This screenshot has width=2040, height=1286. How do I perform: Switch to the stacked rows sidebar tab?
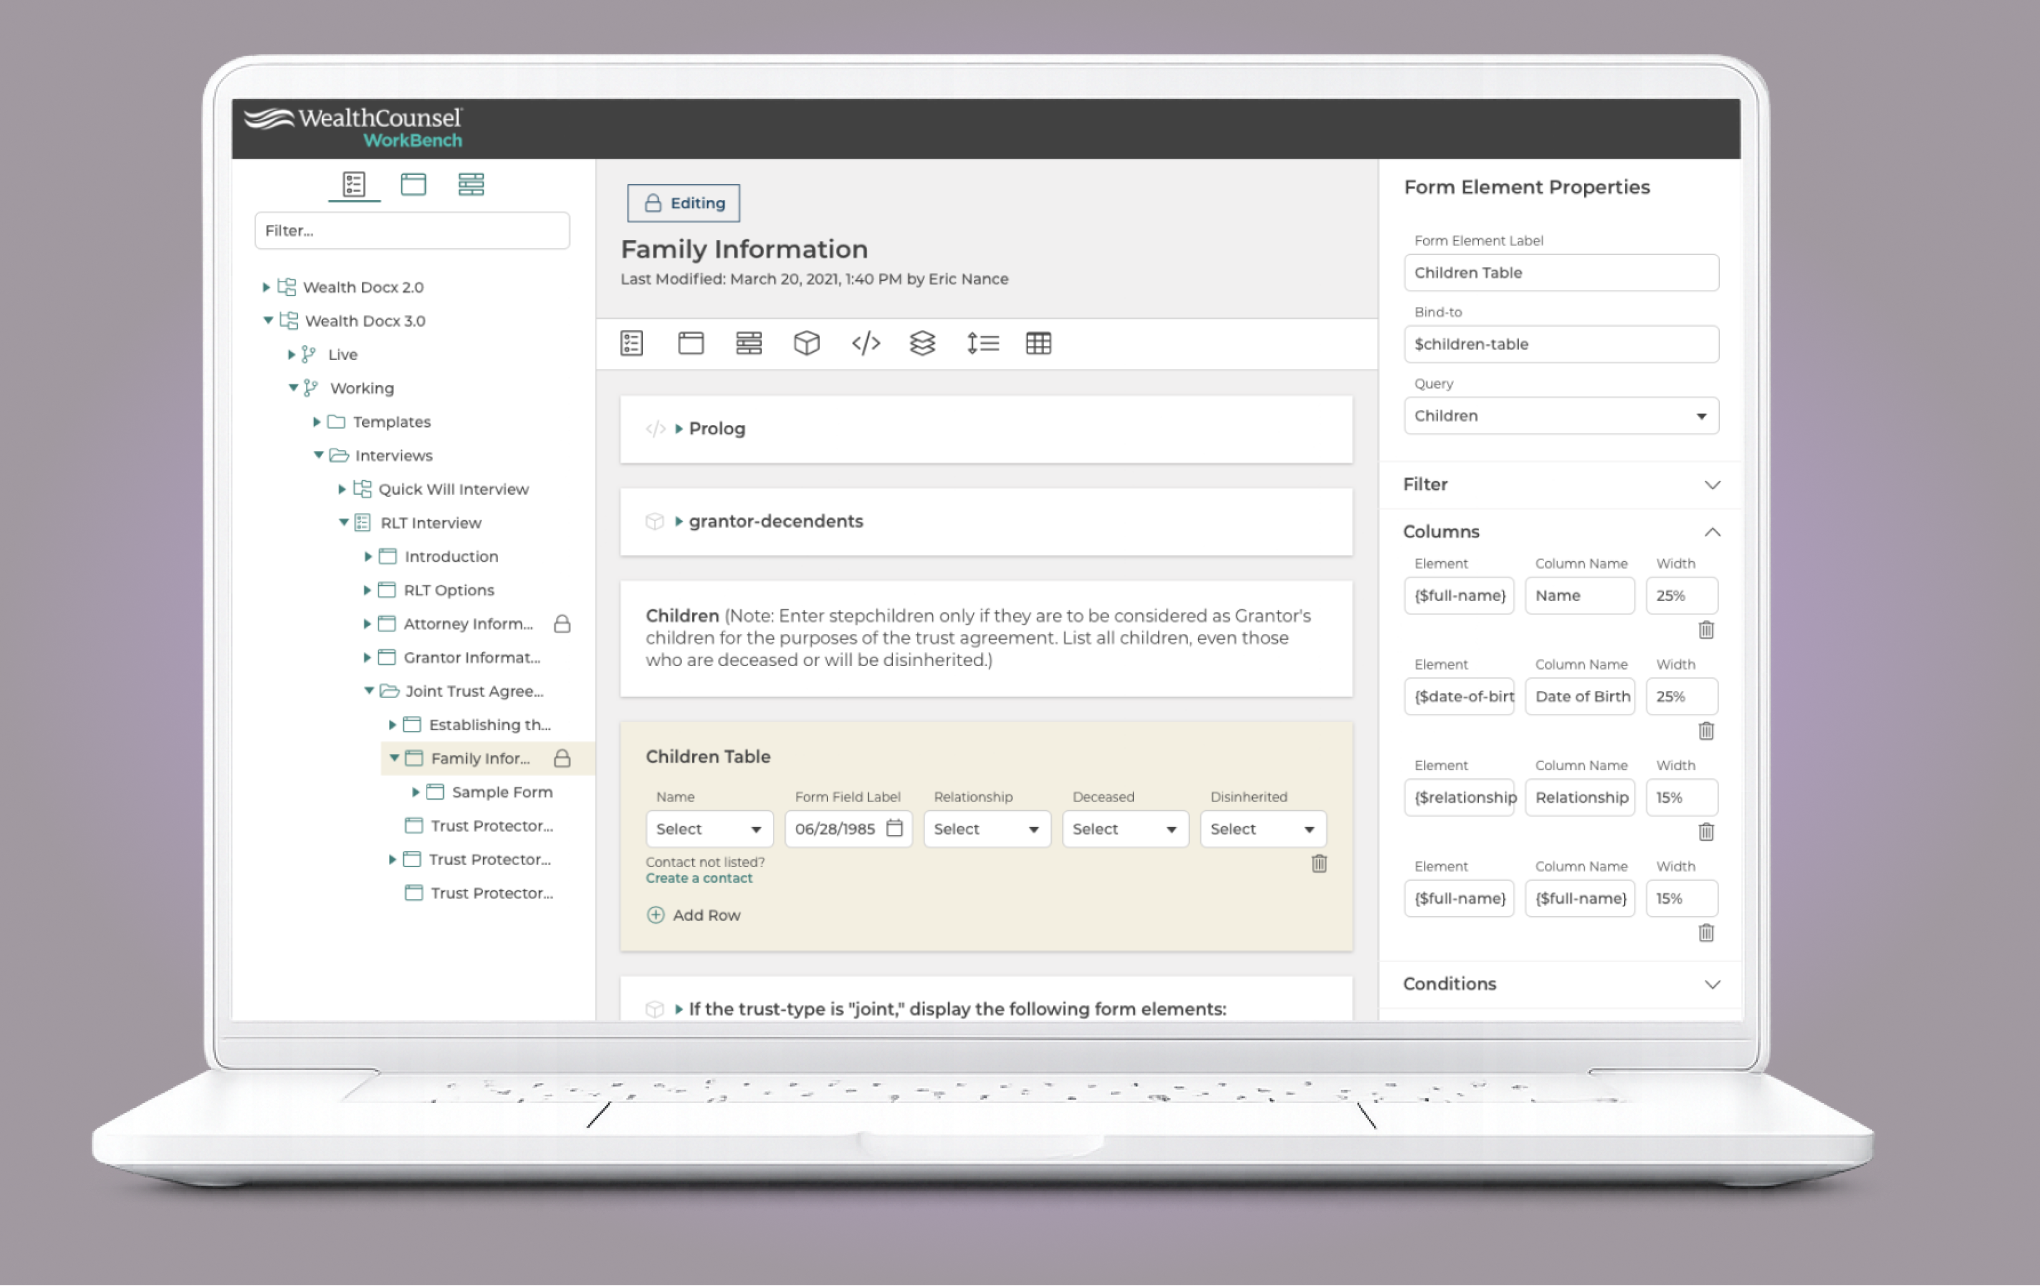click(x=471, y=184)
